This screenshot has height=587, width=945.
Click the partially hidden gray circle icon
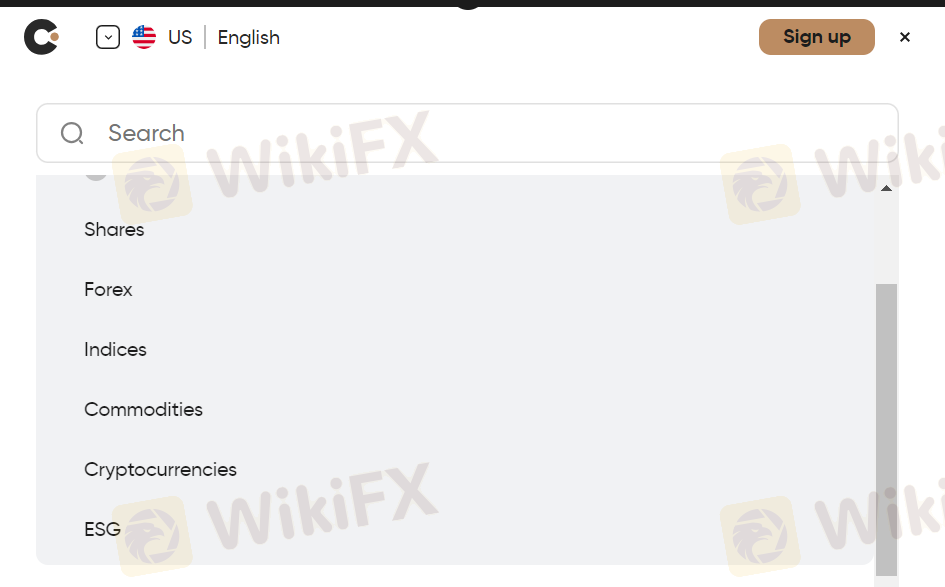96,177
